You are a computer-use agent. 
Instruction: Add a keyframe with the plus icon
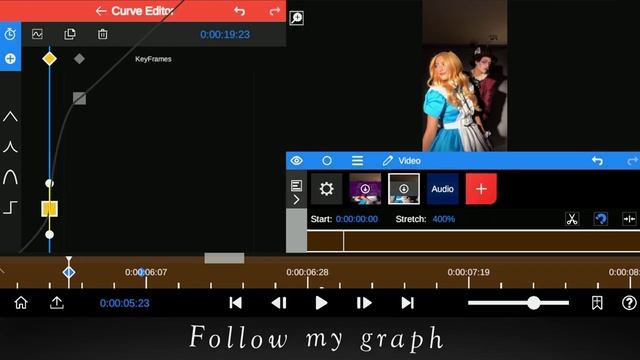point(10,58)
